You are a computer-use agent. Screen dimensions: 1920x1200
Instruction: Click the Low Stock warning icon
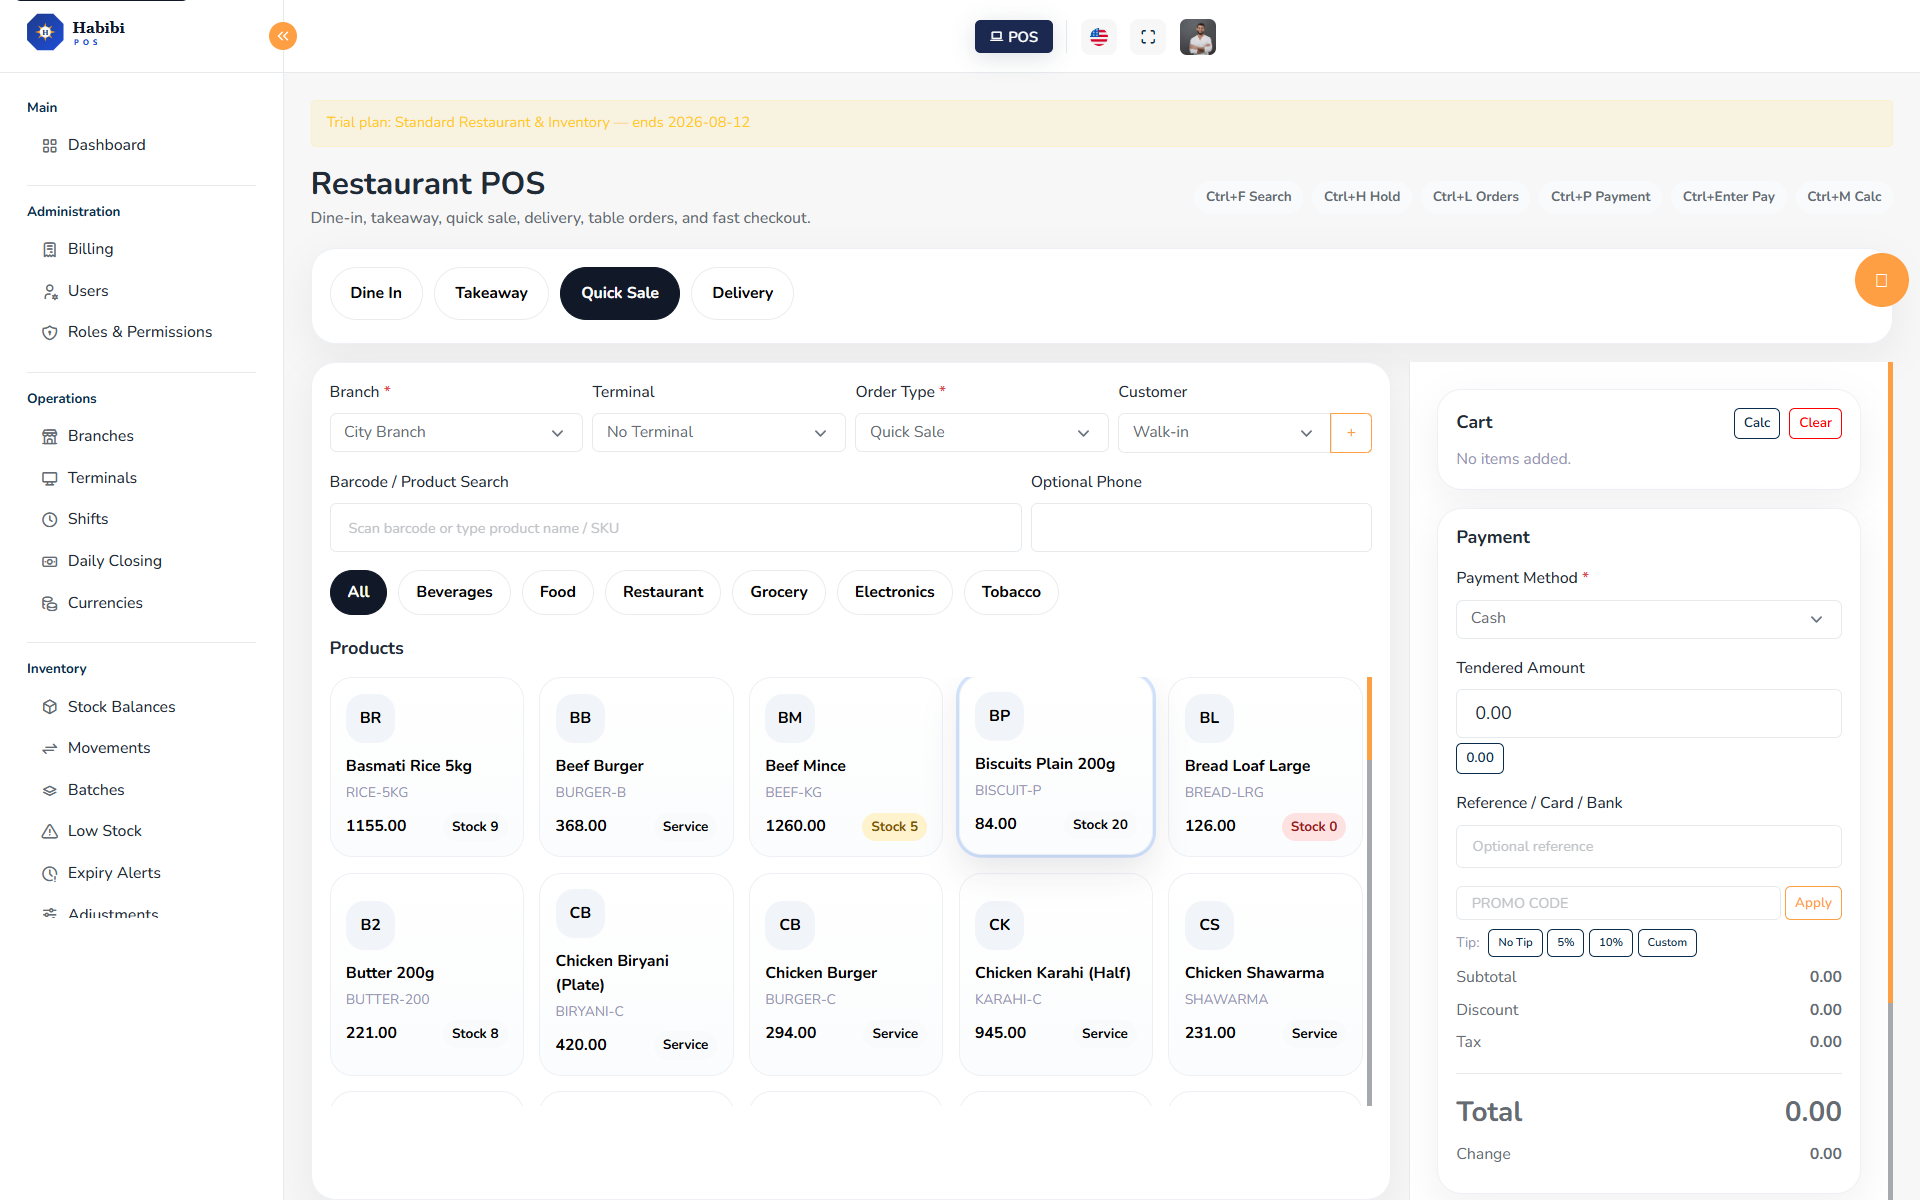pos(49,832)
